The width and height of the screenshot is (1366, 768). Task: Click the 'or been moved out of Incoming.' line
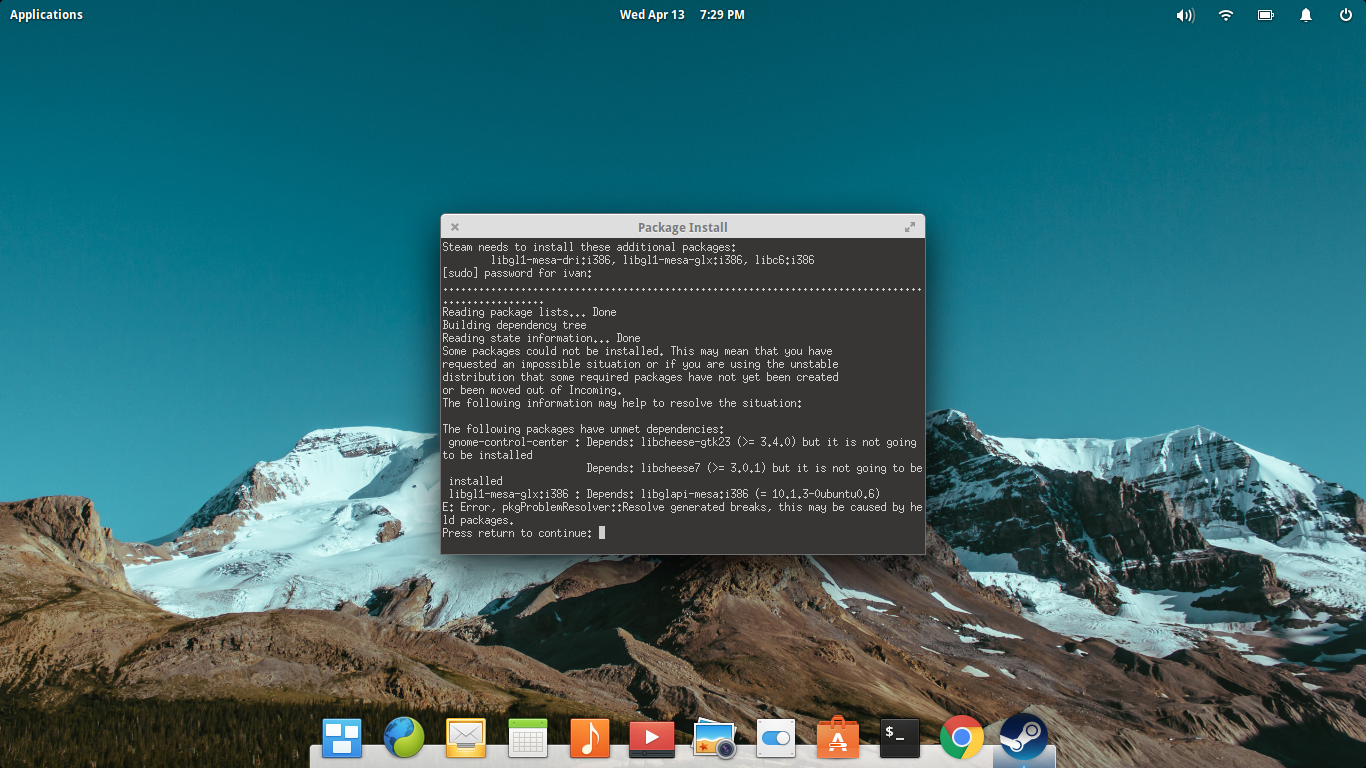click(x=532, y=390)
